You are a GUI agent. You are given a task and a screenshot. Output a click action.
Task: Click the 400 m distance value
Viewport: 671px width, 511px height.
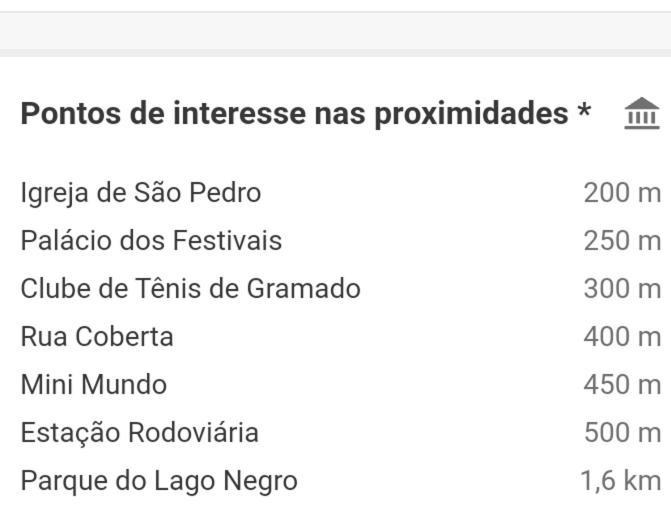(x=622, y=336)
